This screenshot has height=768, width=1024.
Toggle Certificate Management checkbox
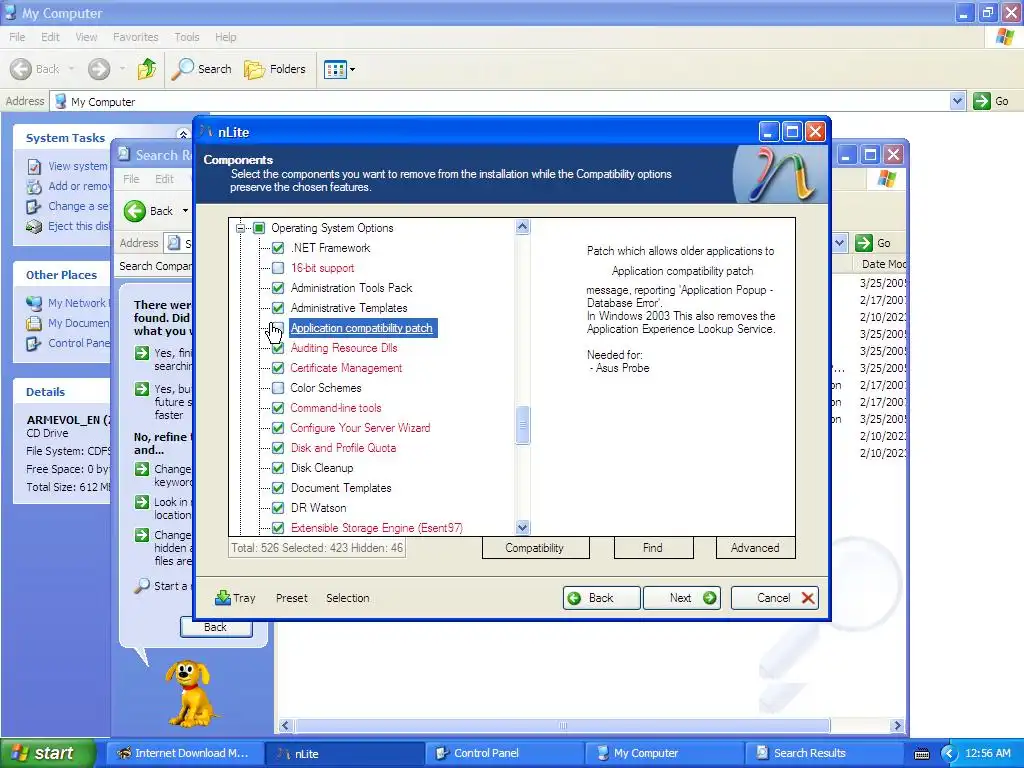pos(278,368)
